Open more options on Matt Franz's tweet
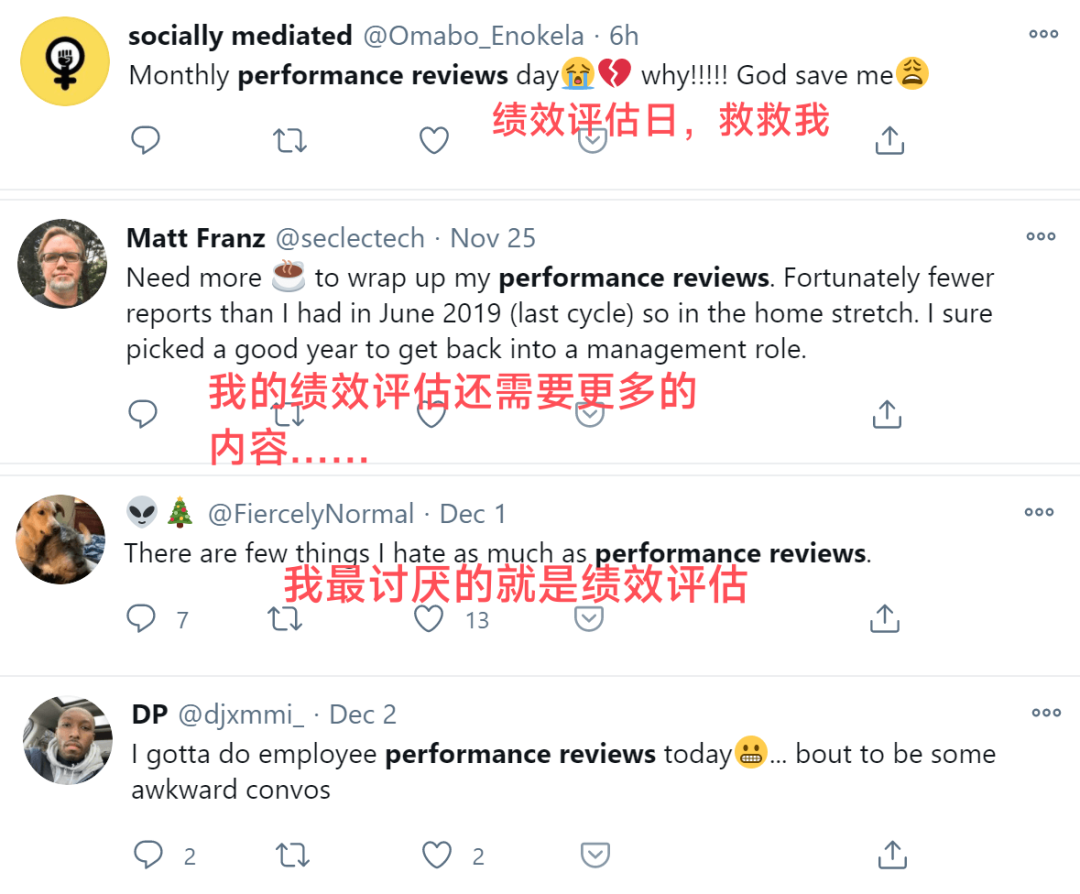Image resolution: width=1080 pixels, height=894 pixels. coord(1041,236)
